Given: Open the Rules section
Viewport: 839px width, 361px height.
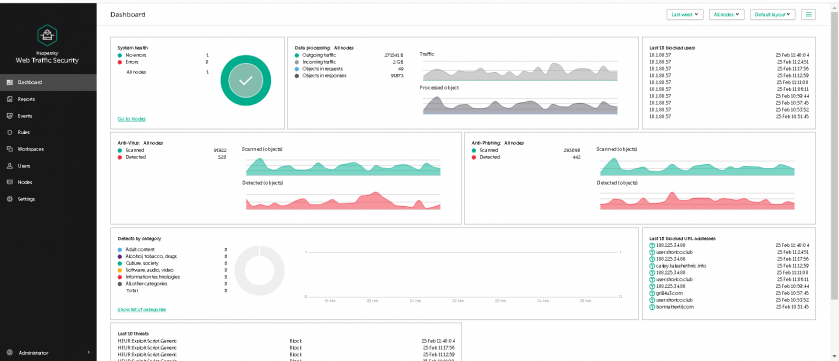Looking at the screenshot, I should coord(48,132).
